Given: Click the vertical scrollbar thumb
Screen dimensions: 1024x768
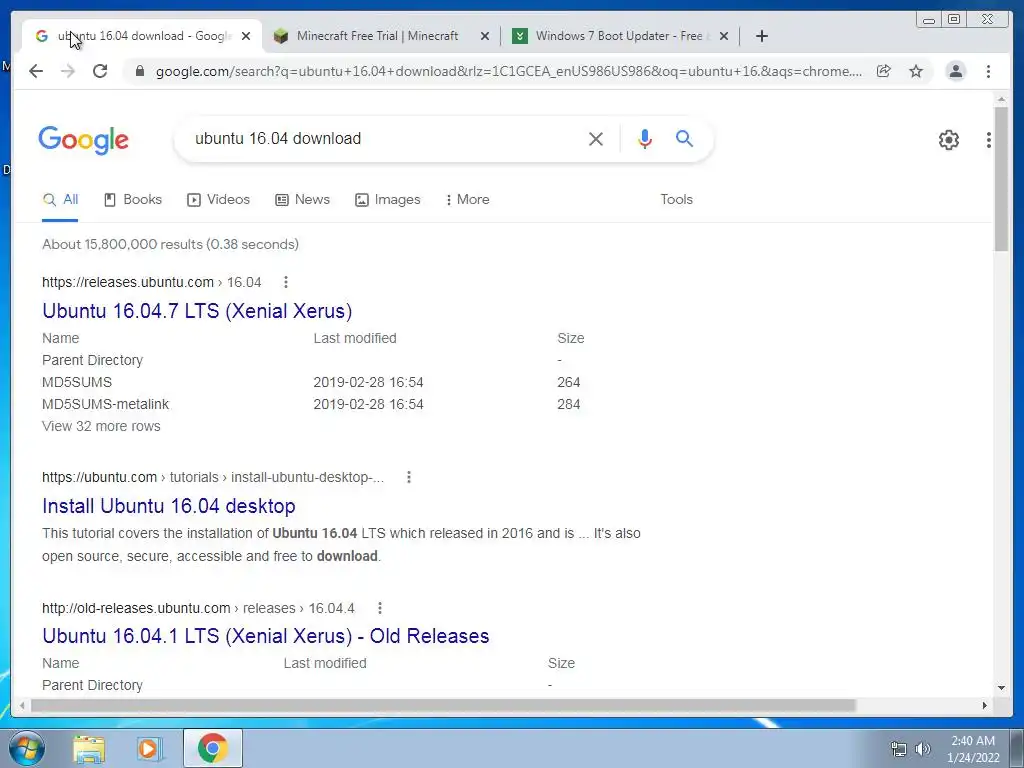Looking at the screenshot, I should click(1001, 178).
